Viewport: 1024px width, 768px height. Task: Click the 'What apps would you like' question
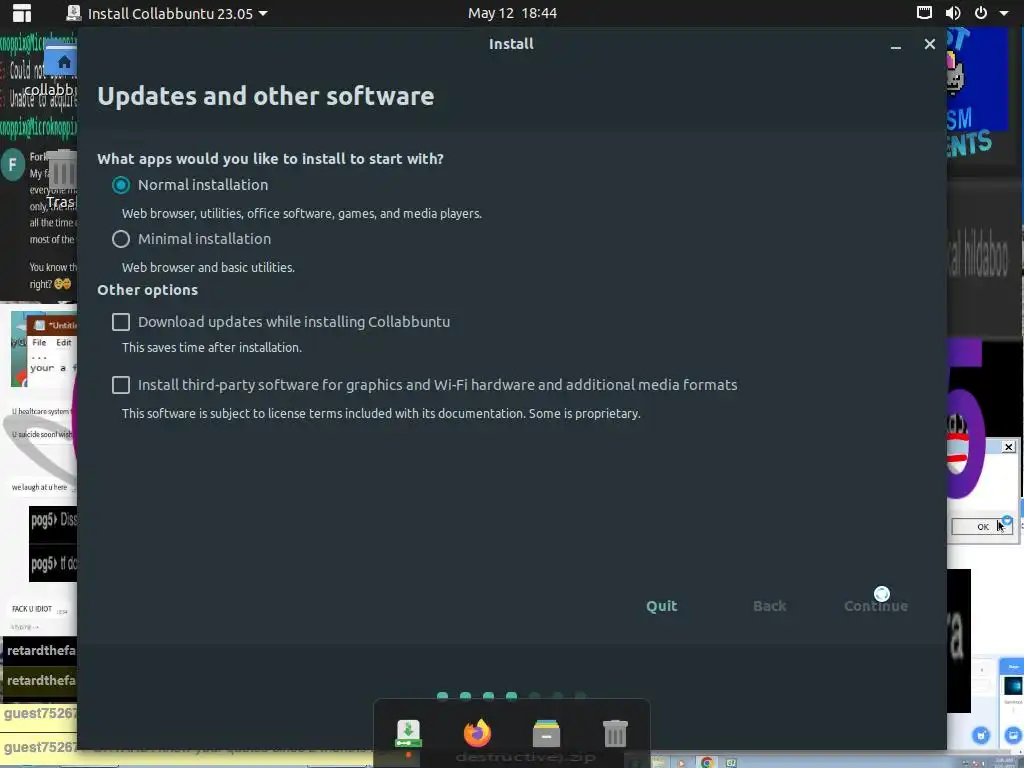(270, 159)
